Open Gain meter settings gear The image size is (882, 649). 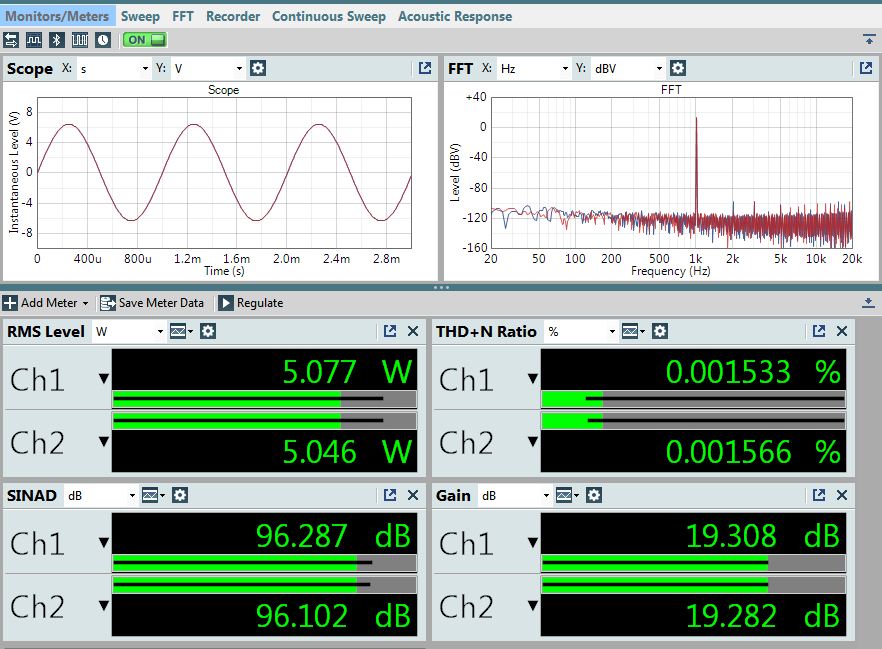593,495
